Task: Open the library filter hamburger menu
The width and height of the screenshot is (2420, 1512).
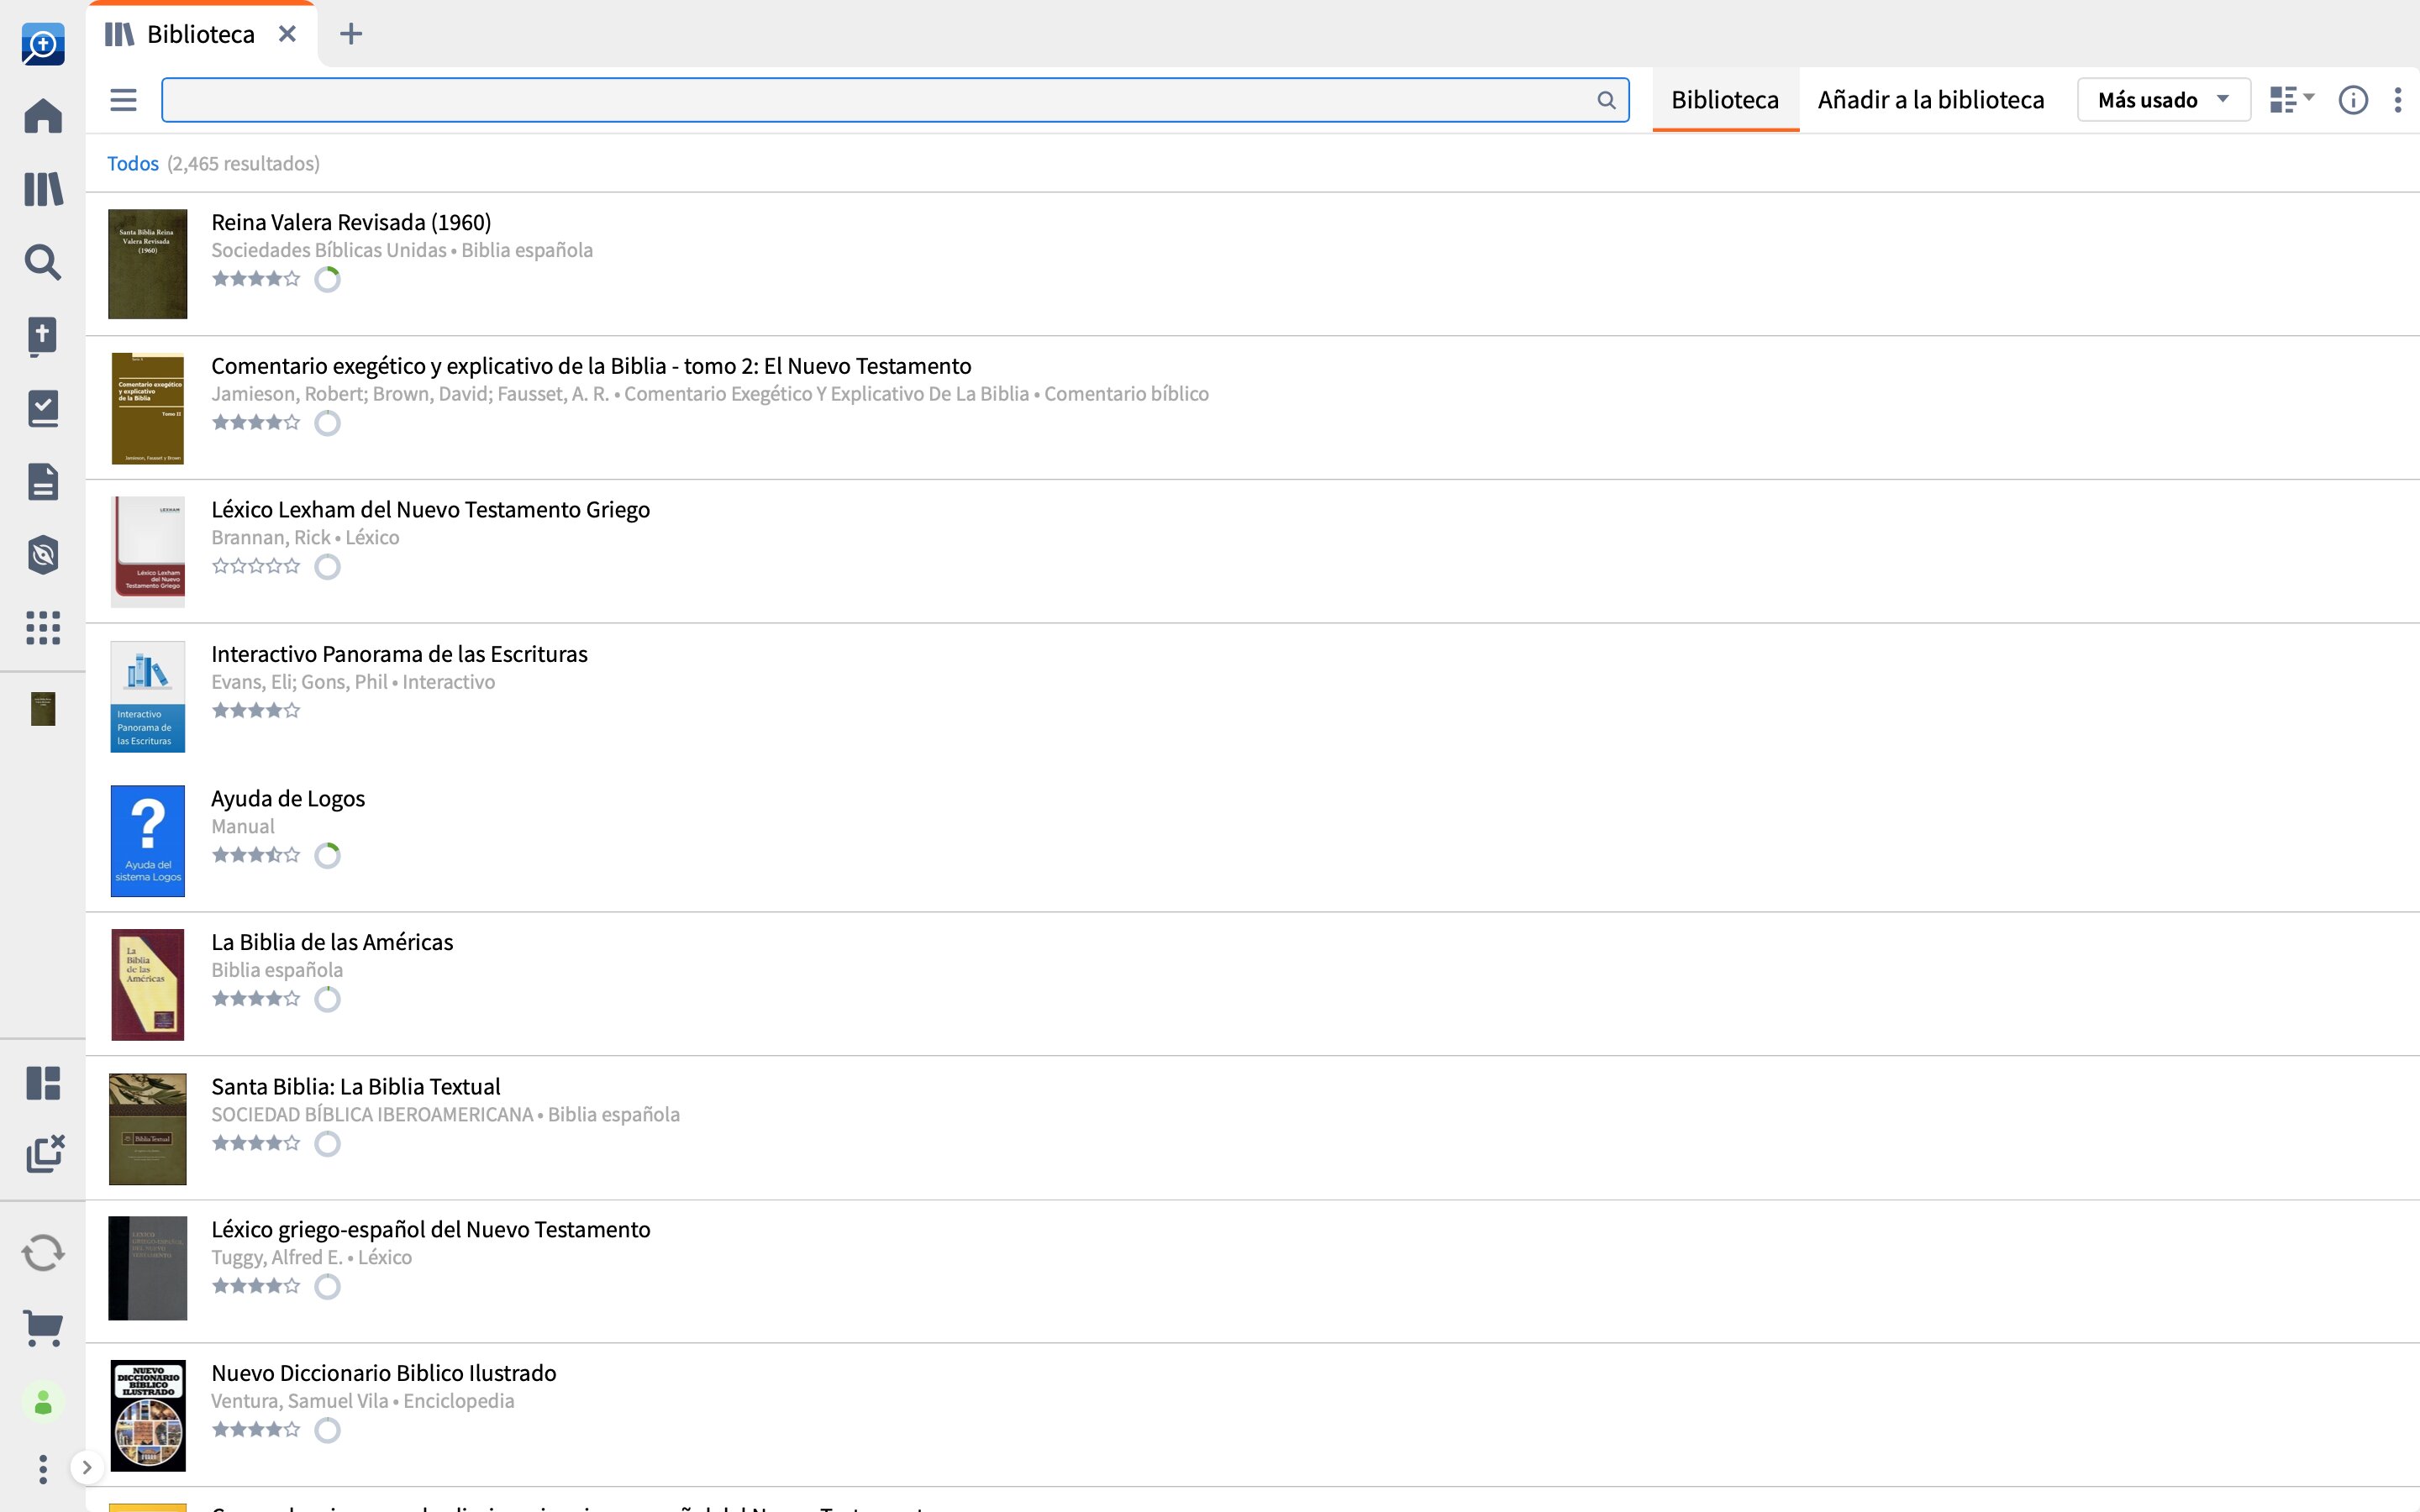Action: pyautogui.click(x=123, y=100)
